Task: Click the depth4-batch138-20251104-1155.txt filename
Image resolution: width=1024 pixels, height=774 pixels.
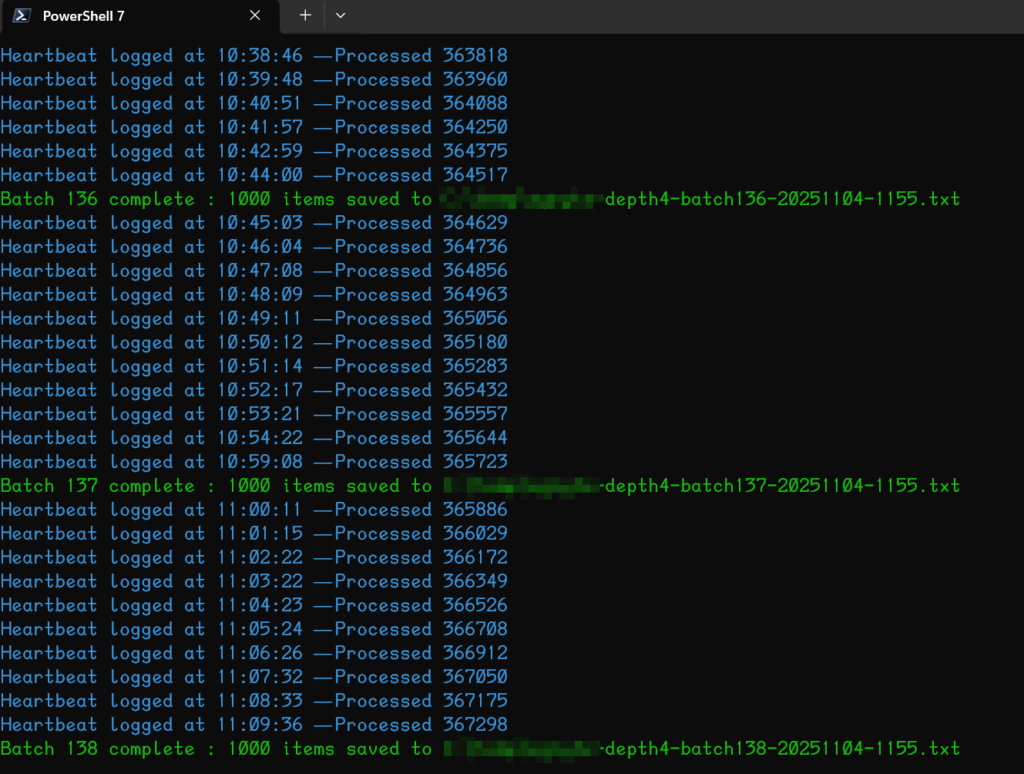Action: pyautogui.click(x=782, y=749)
